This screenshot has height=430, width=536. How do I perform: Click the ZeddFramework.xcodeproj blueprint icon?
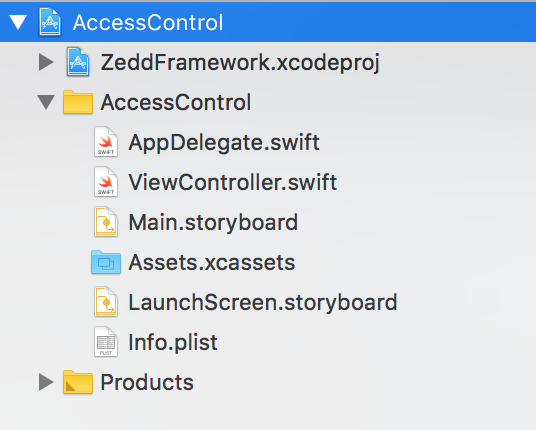78,62
